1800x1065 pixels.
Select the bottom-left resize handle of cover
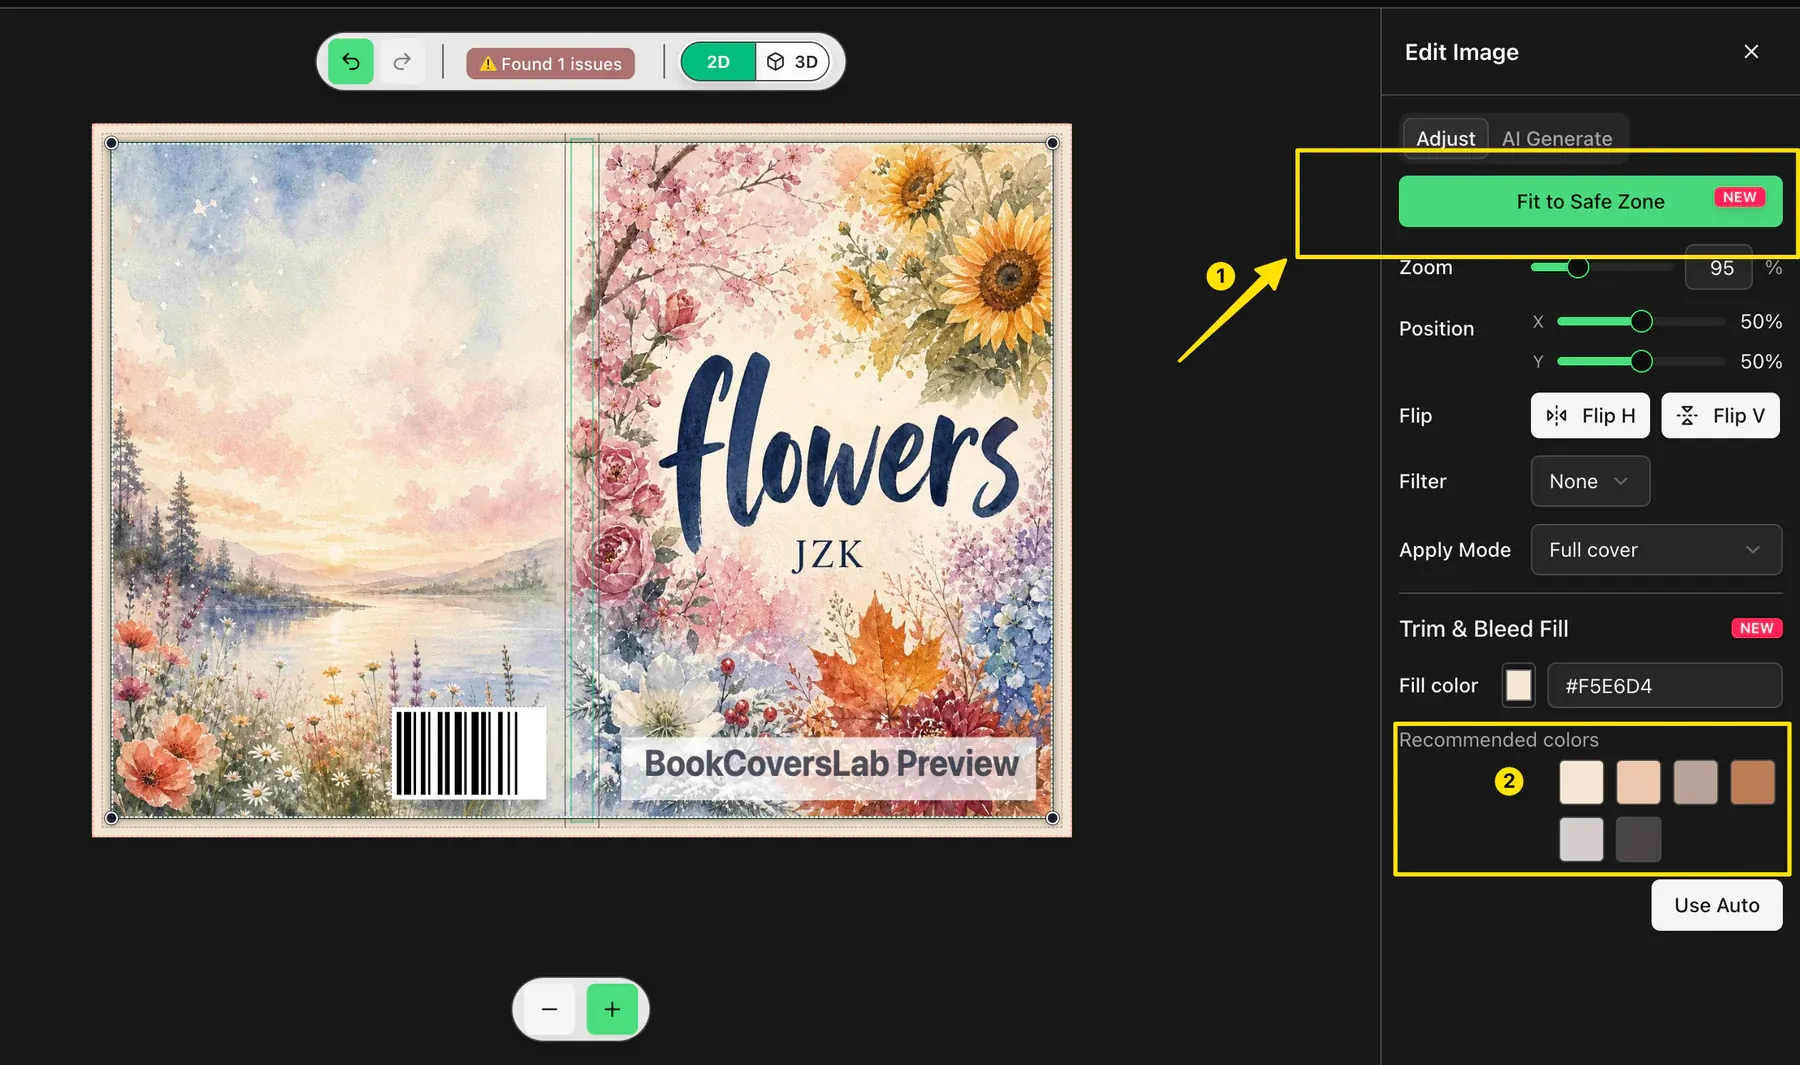pos(112,818)
